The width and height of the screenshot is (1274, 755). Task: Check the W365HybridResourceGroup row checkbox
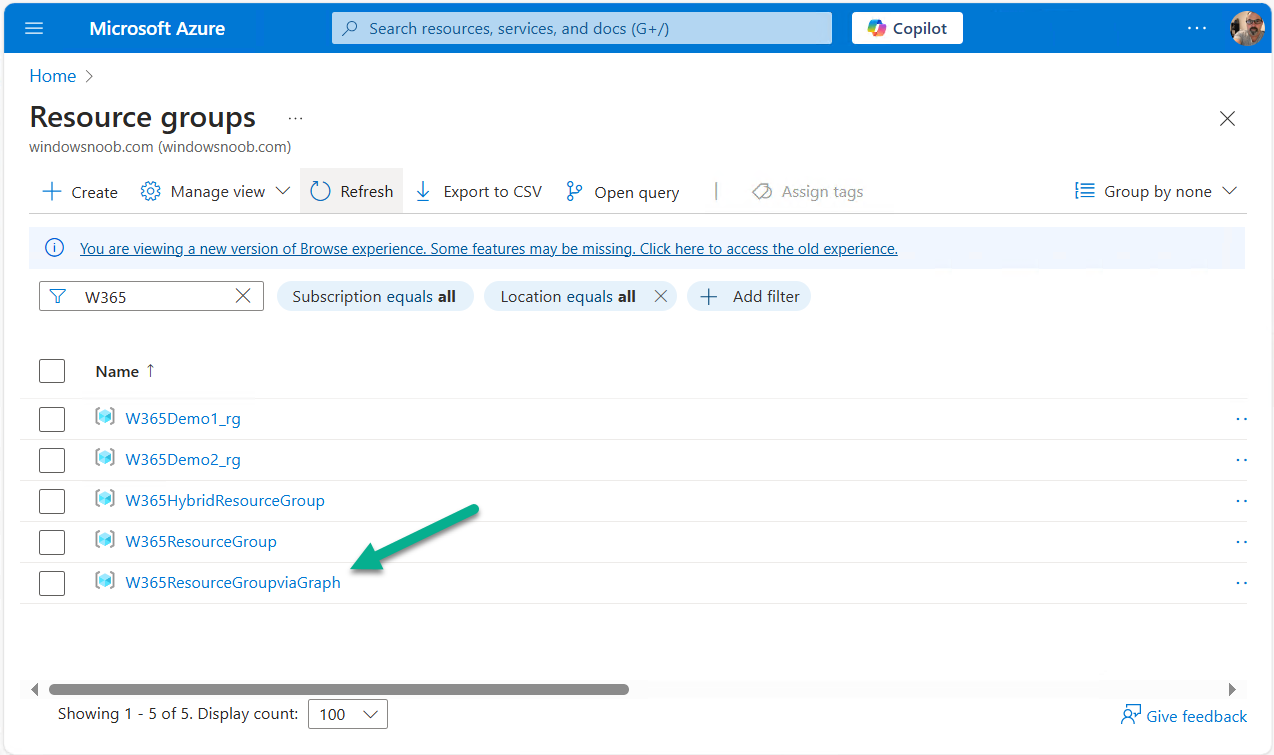pos(52,501)
